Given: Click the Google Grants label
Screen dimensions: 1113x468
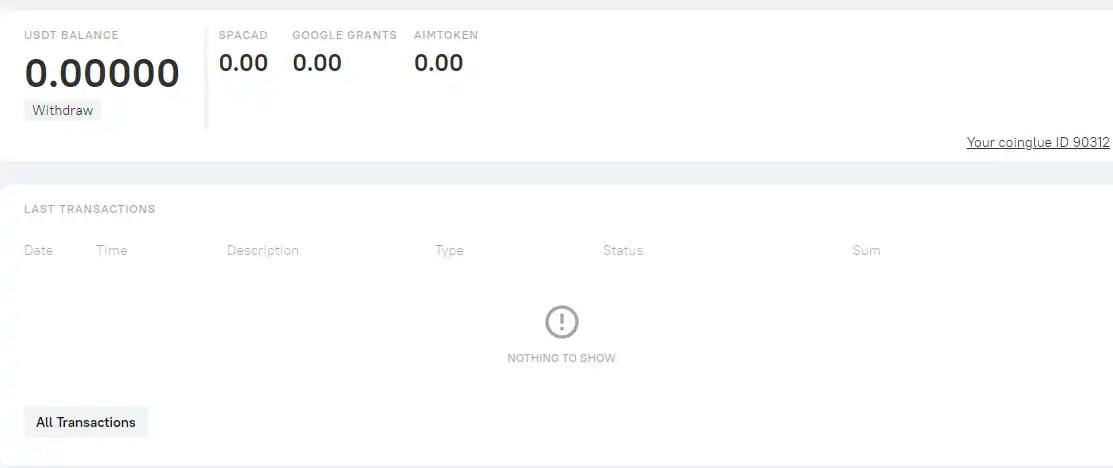Looking at the screenshot, I should pyautogui.click(x=344, y=35).
